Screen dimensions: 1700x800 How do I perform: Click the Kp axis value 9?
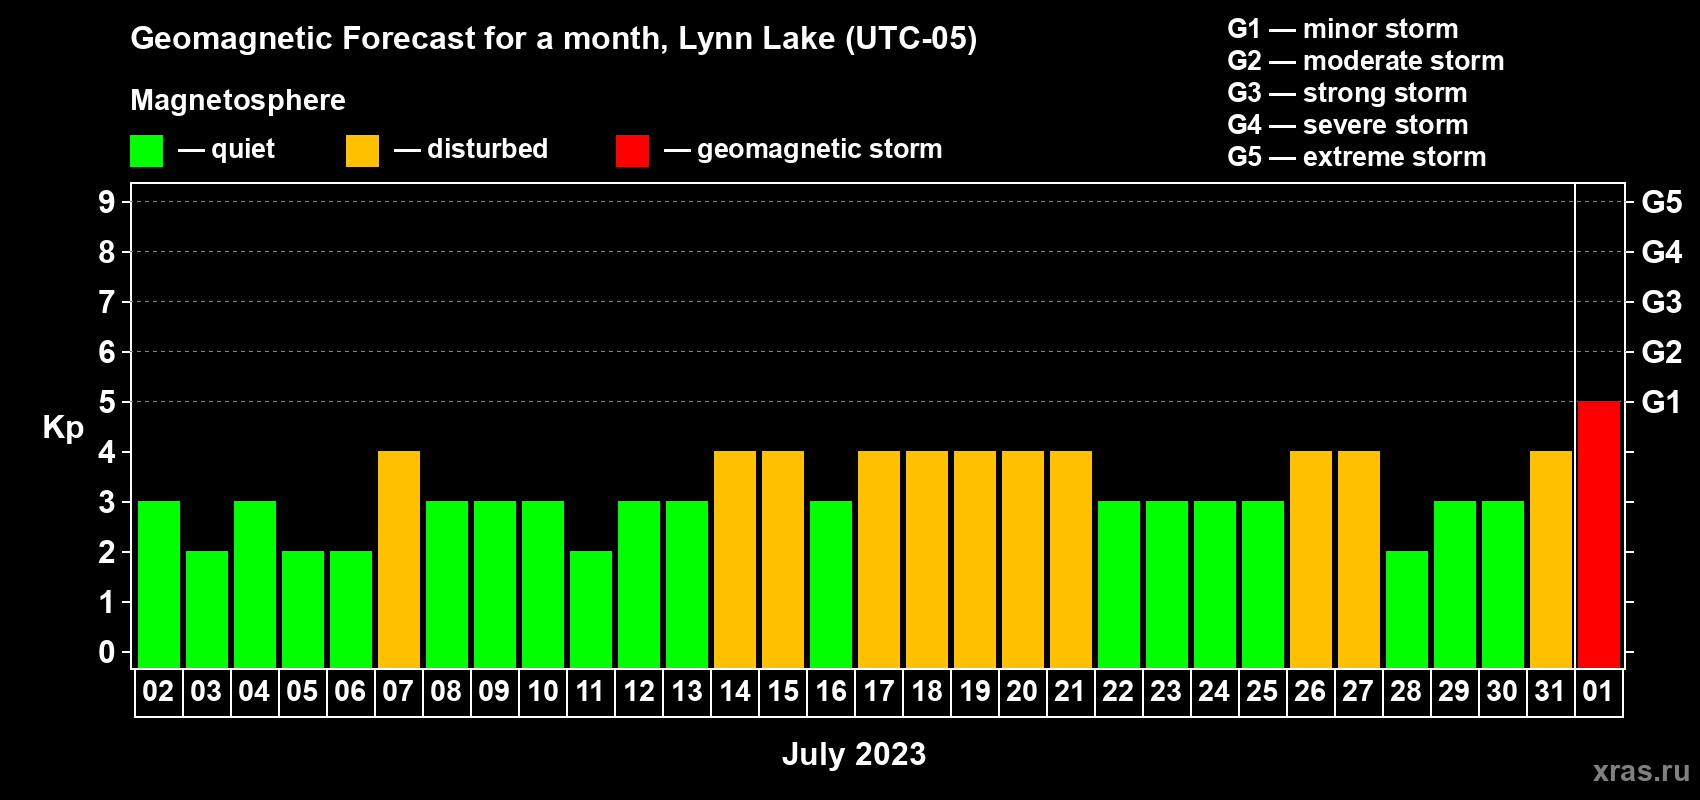107,202
